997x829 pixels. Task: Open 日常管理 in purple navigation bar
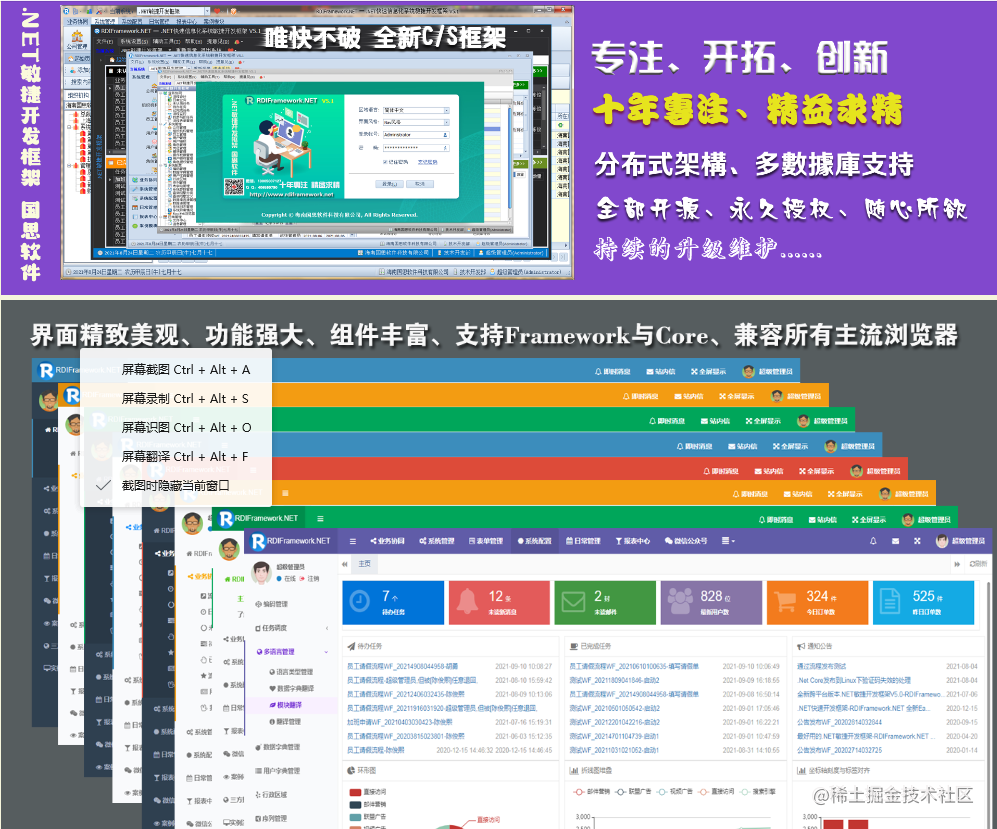[x=584, y=541]
